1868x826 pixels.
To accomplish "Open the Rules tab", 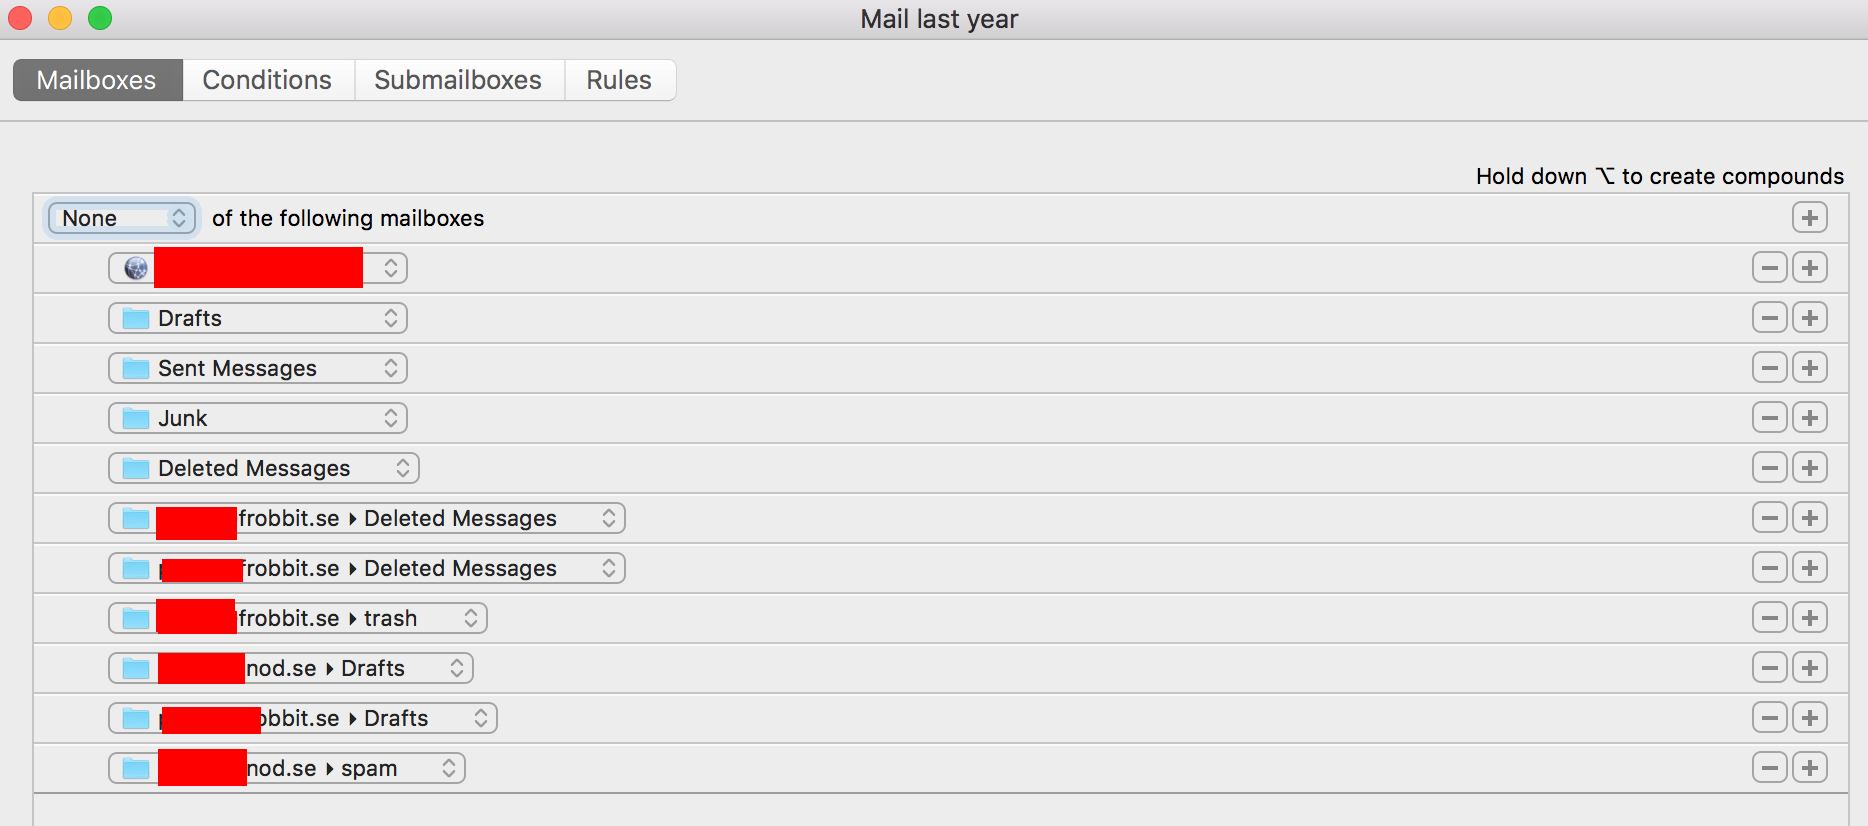I will click(x=619, y=80).
